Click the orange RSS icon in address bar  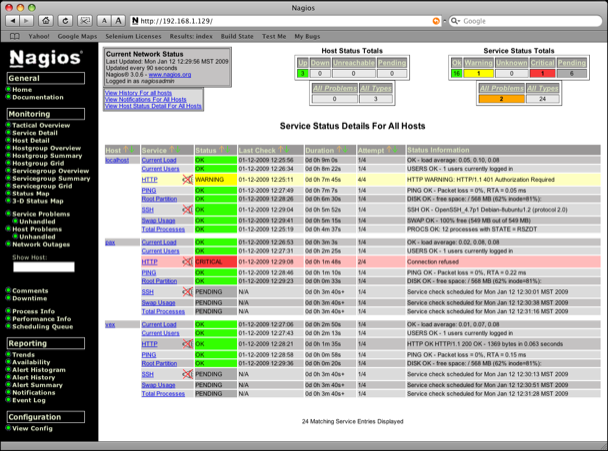pyautogui.click(x=436, y=21)
